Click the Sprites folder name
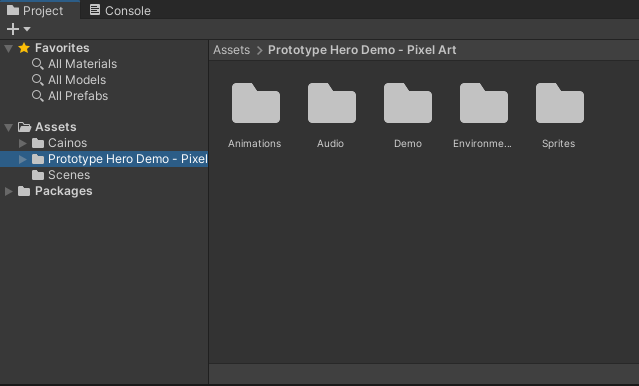The image size is (639, 386). coord(558,143)
